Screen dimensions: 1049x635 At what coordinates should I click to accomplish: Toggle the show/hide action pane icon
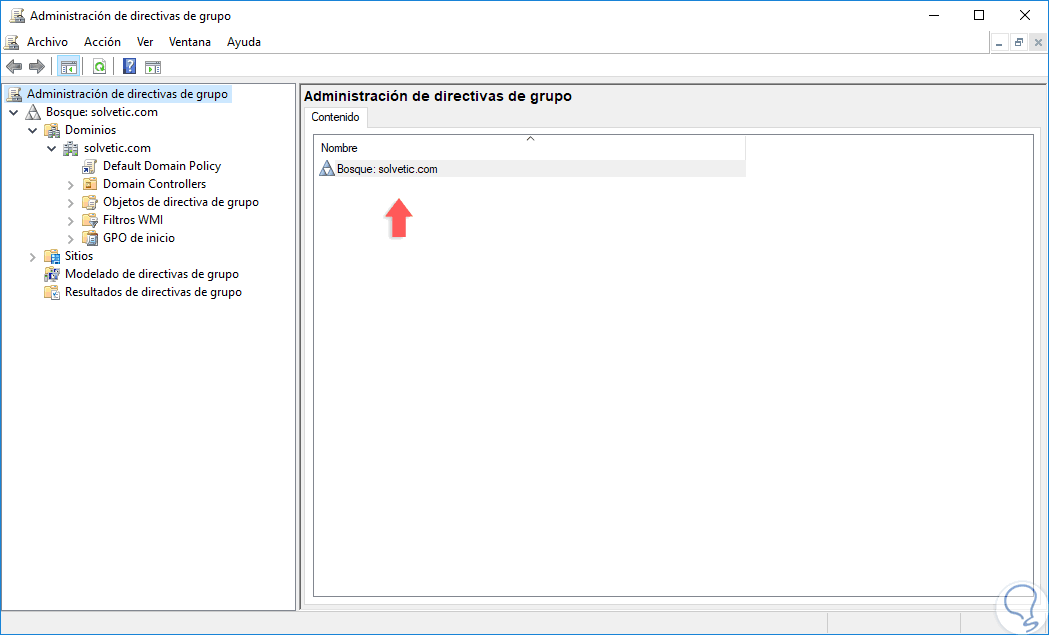(x=153, y=67)
